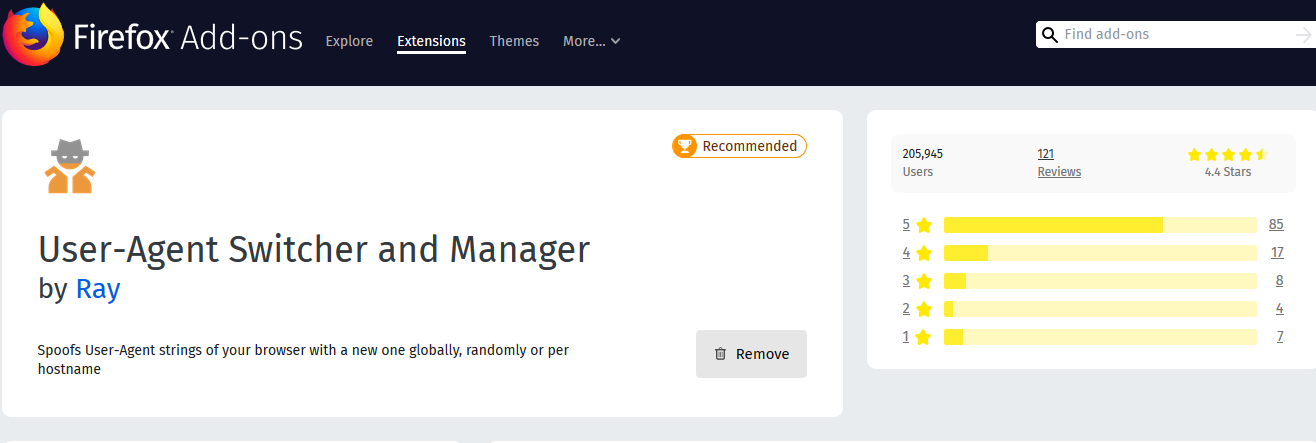Open the 85 five-star reviews count
The height and width of the screenshot is (443, 1316).
point(1276,224)
